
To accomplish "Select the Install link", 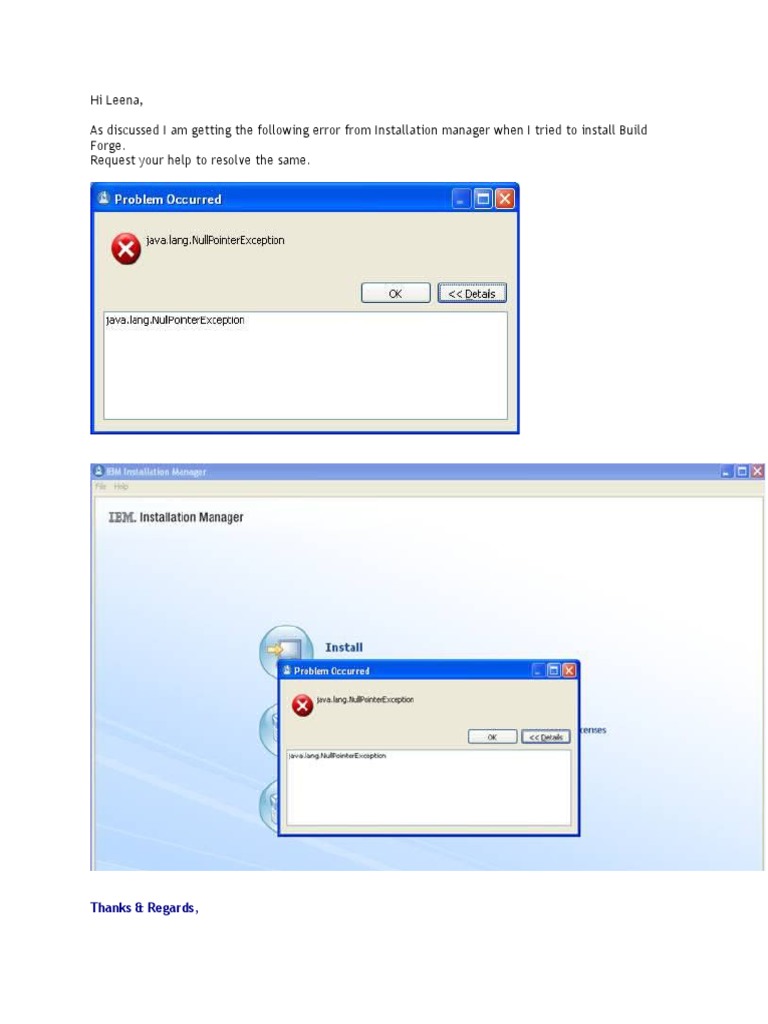I will pyautogui.click(x=344, y=647).
